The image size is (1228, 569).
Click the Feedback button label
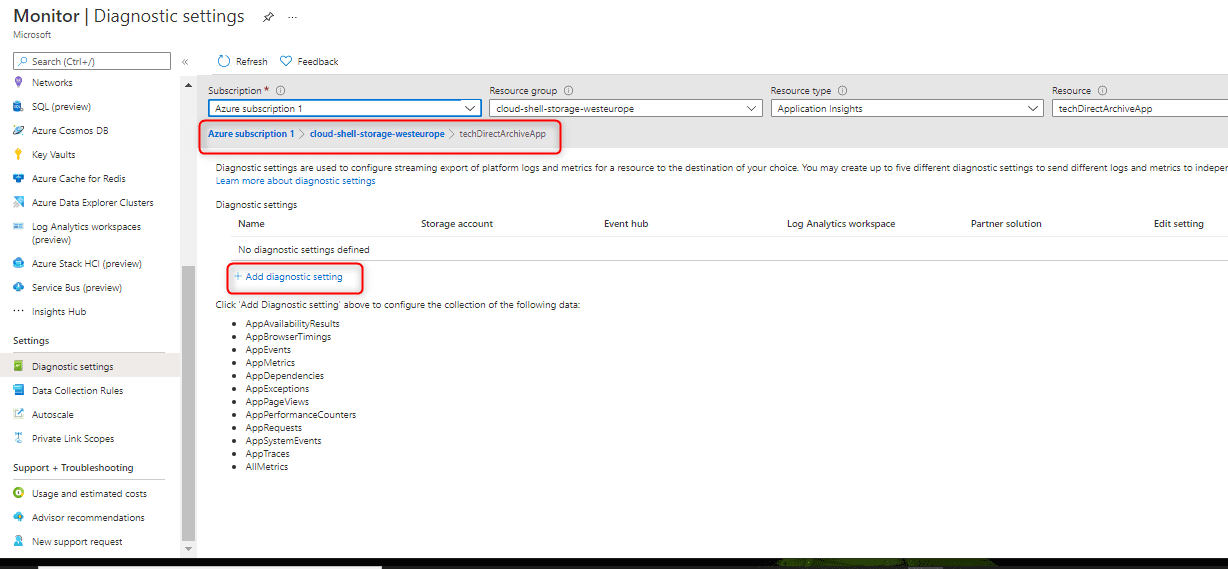click(318, 62)
